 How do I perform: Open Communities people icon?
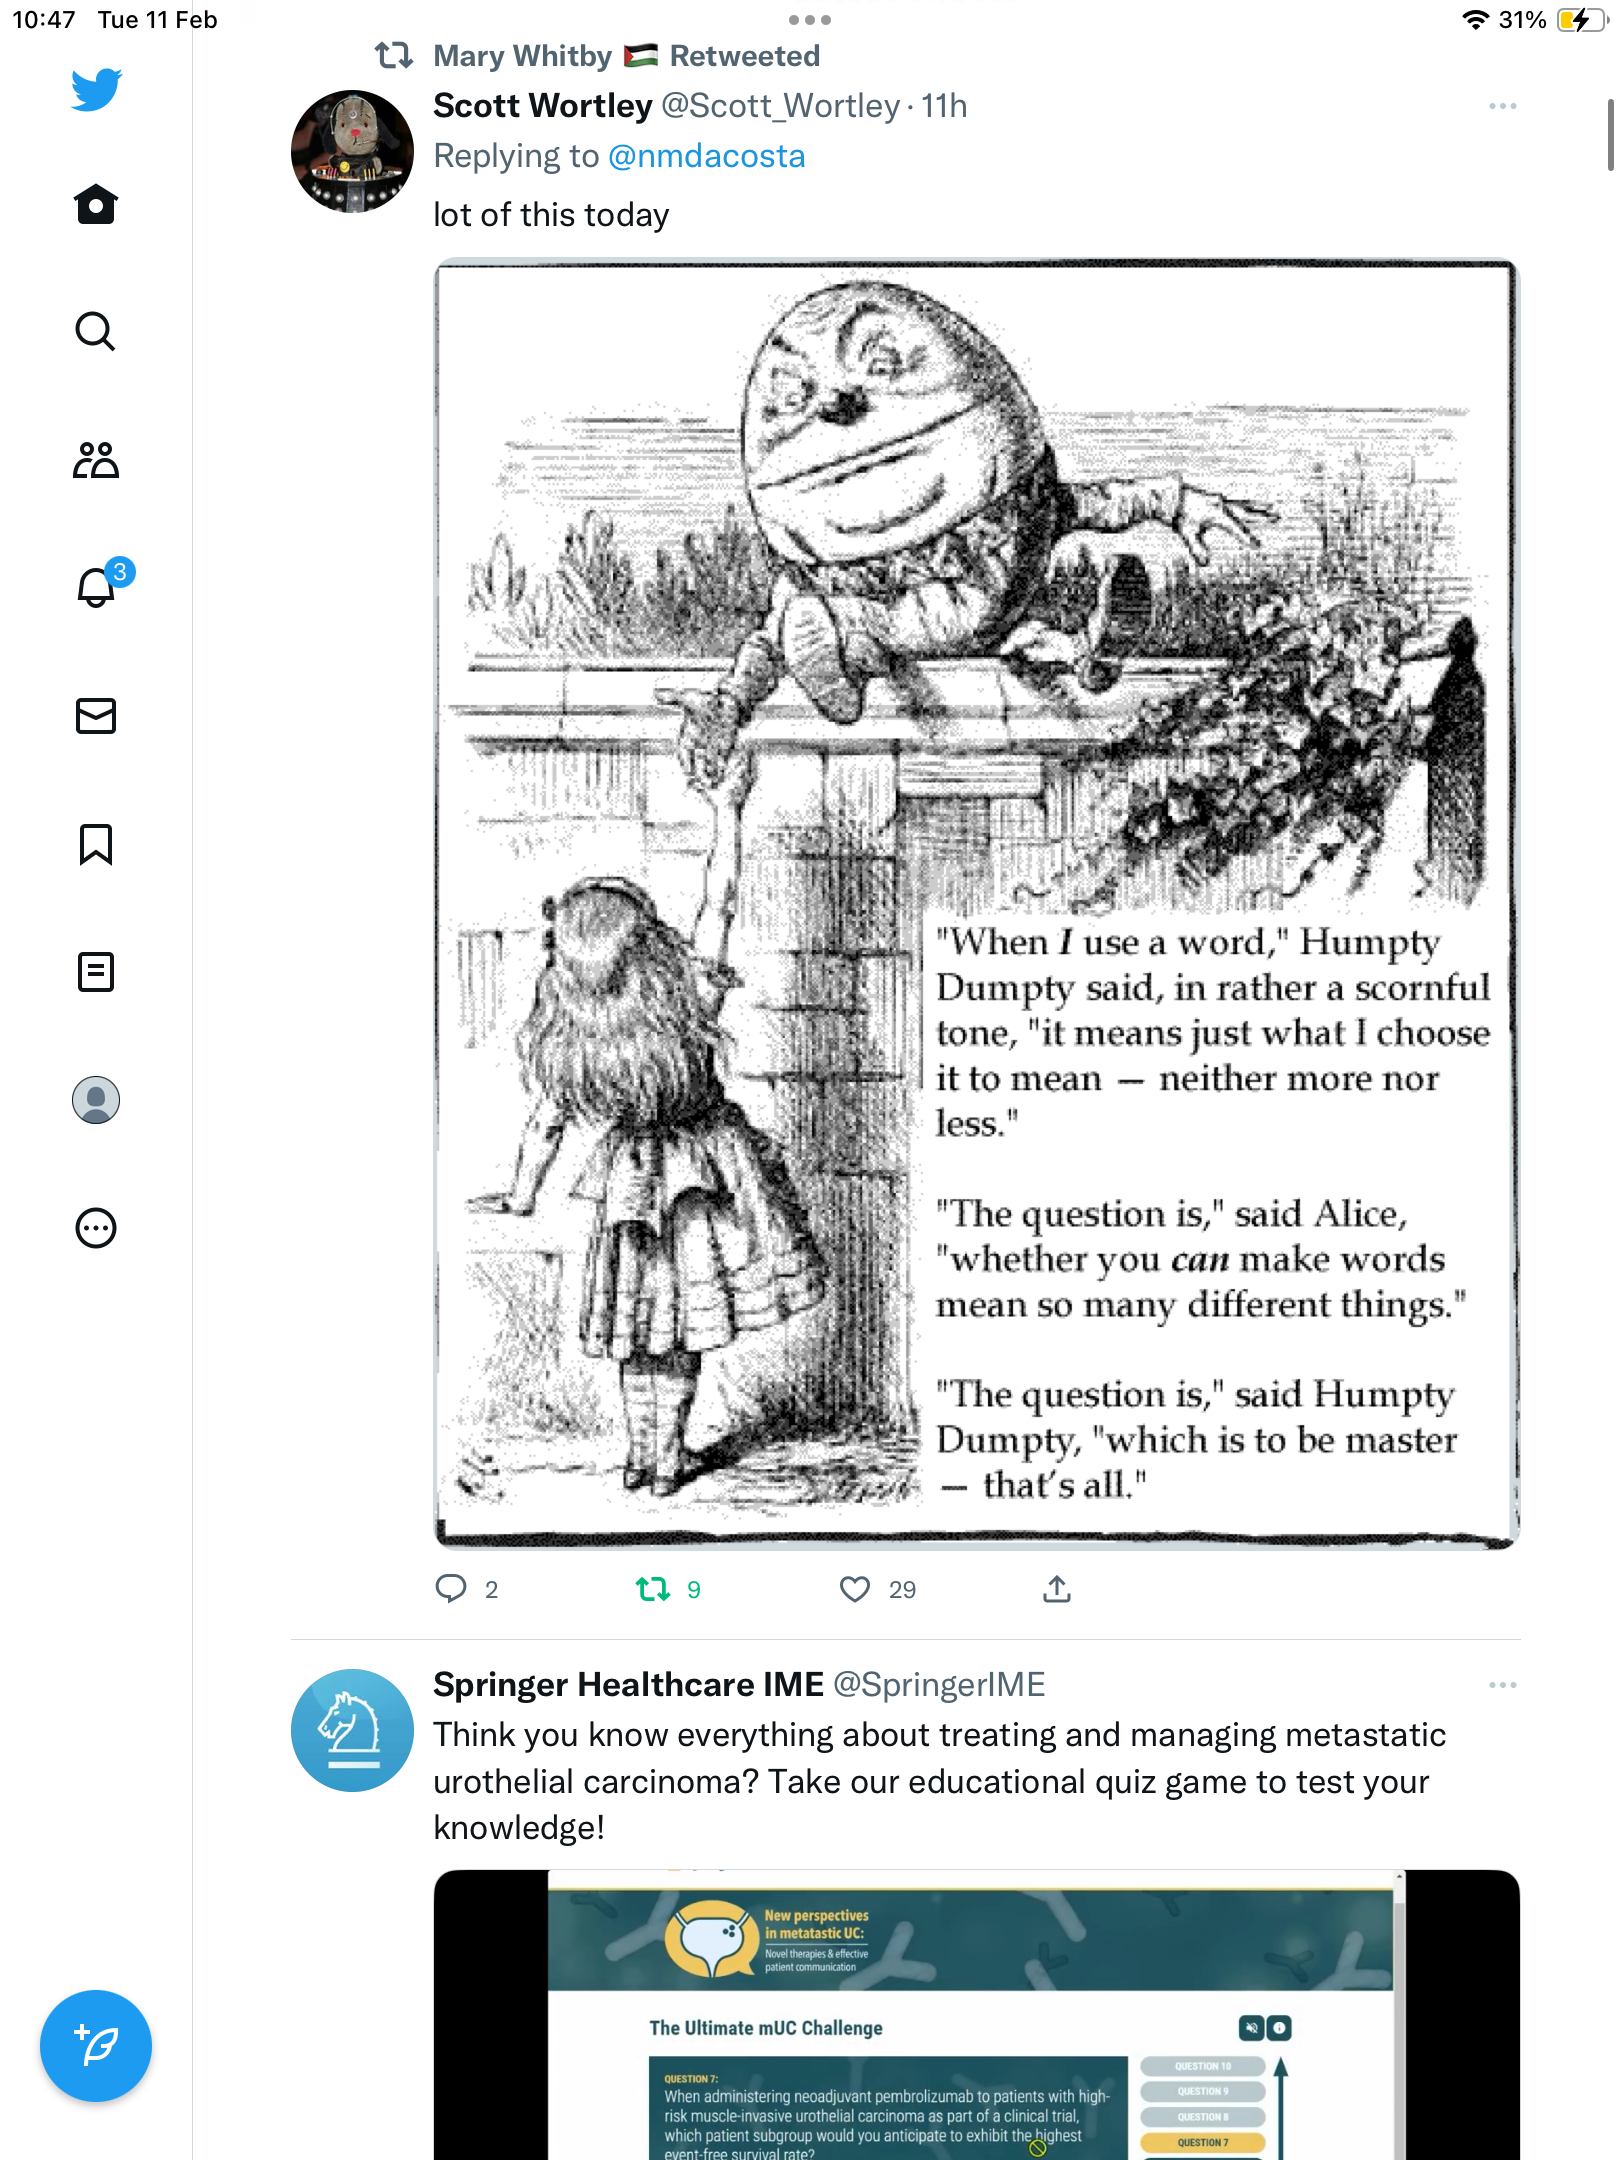click(96, 460)
